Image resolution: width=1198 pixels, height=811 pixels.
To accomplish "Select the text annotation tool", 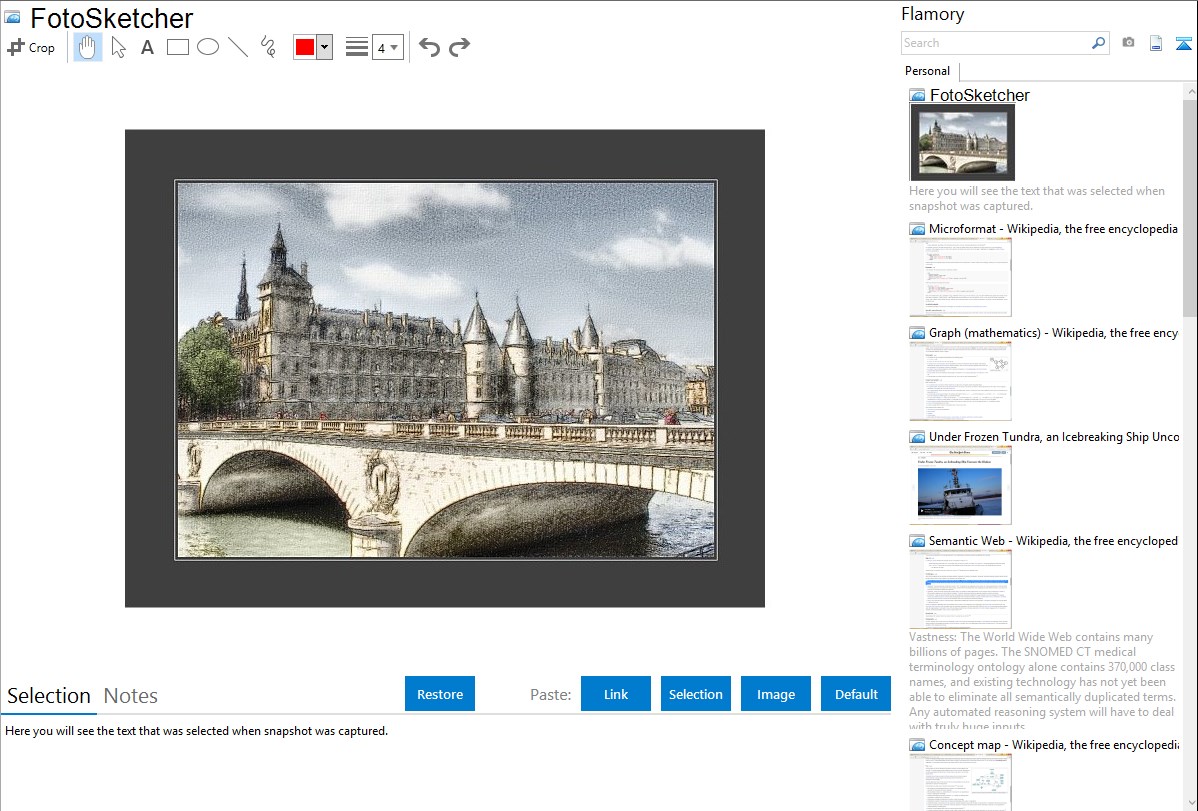I will [x=147, y=47].
